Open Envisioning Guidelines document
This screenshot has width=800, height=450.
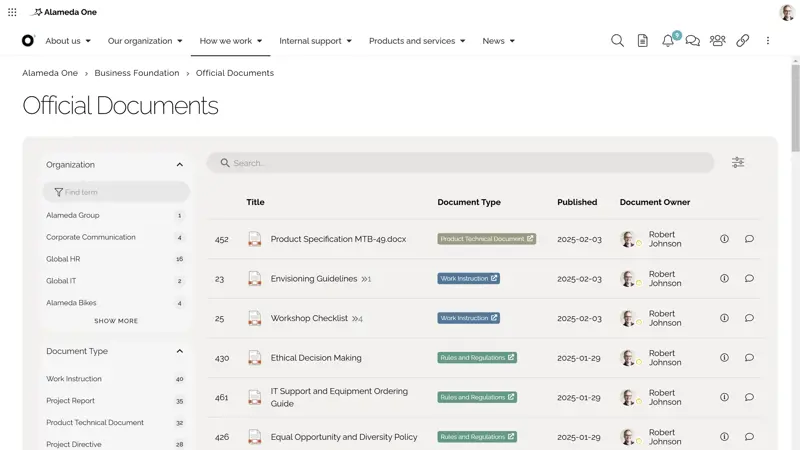[314, 279]
